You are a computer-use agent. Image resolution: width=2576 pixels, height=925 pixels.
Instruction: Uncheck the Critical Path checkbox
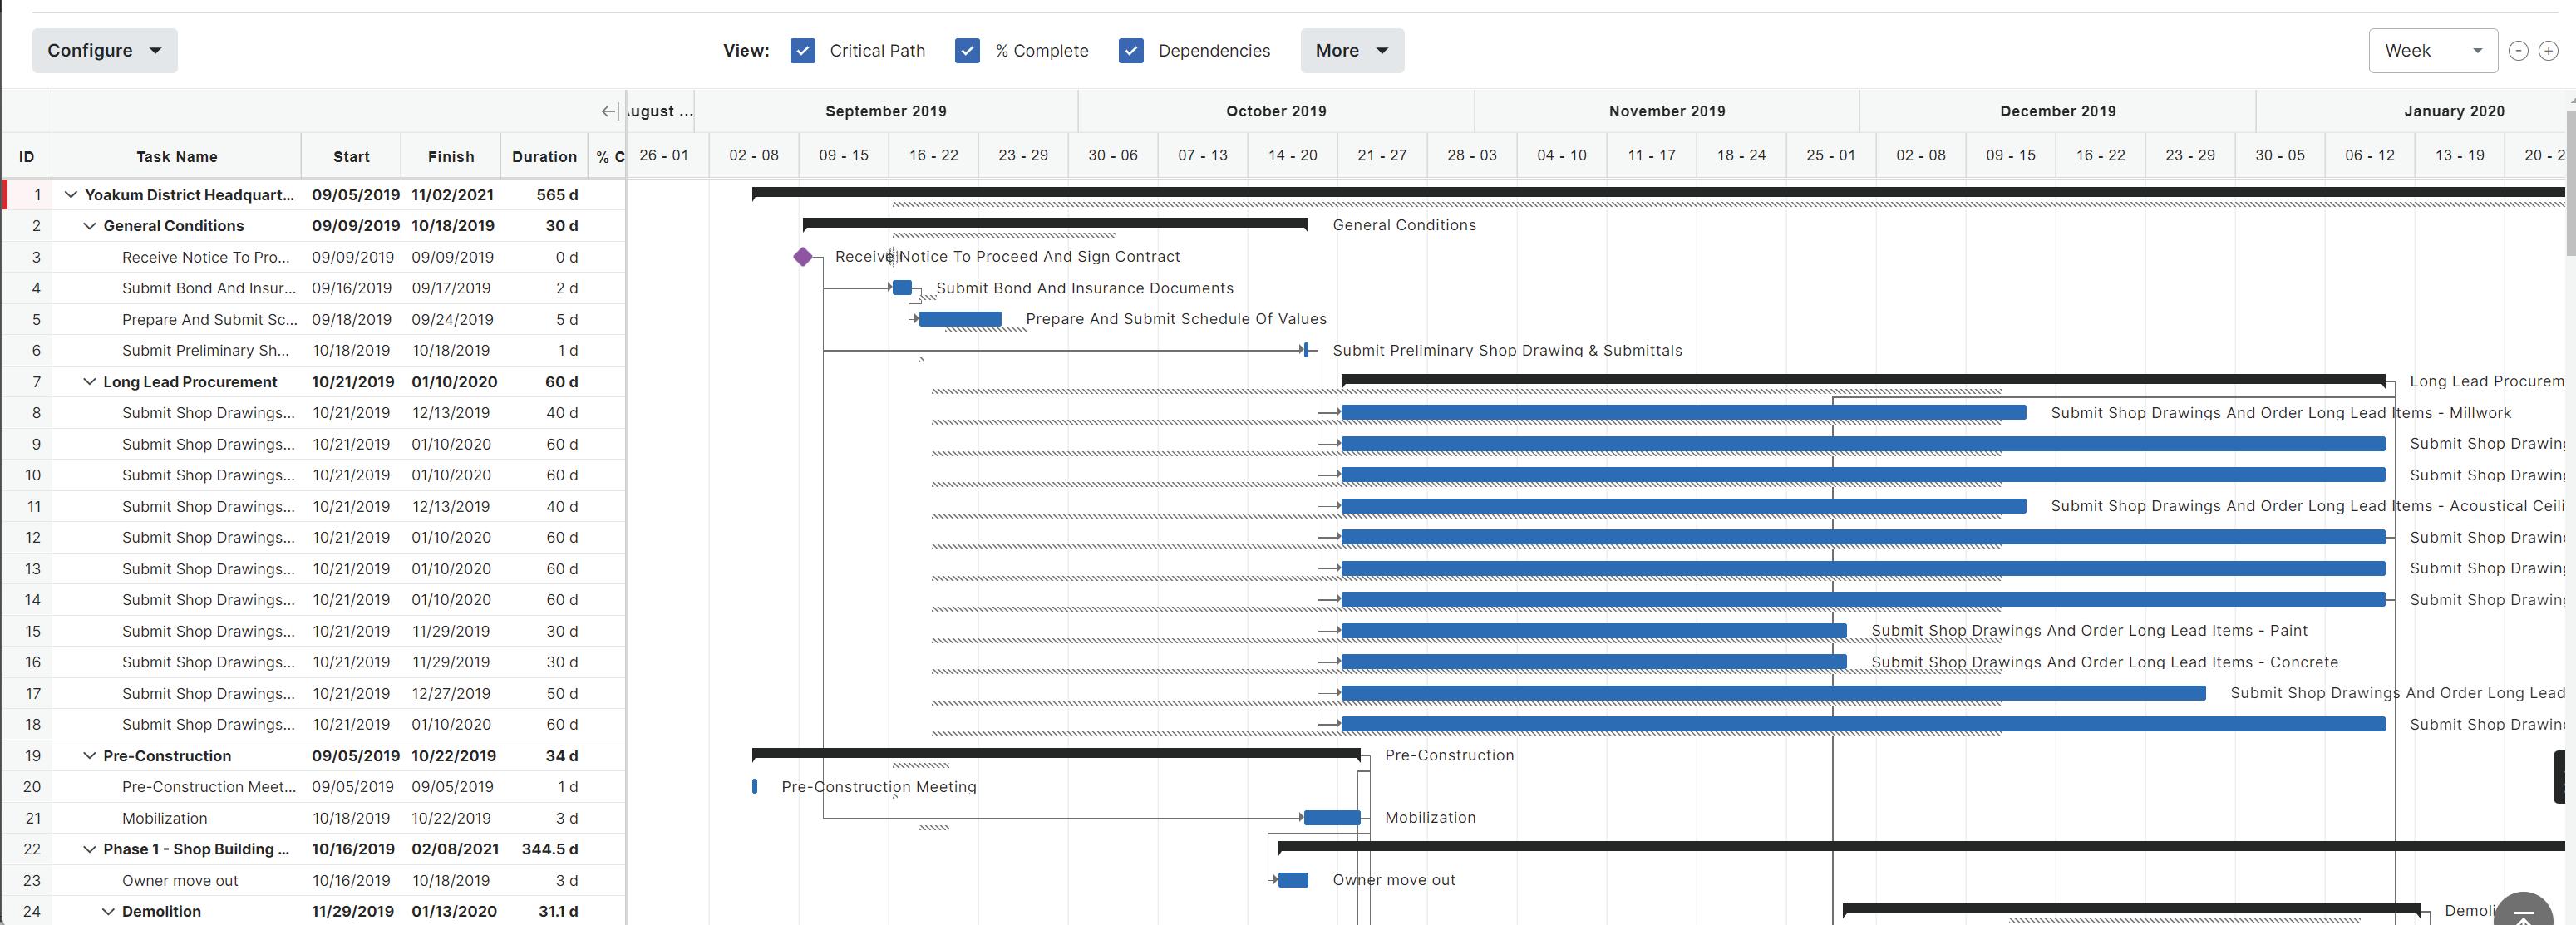(802, 51)
